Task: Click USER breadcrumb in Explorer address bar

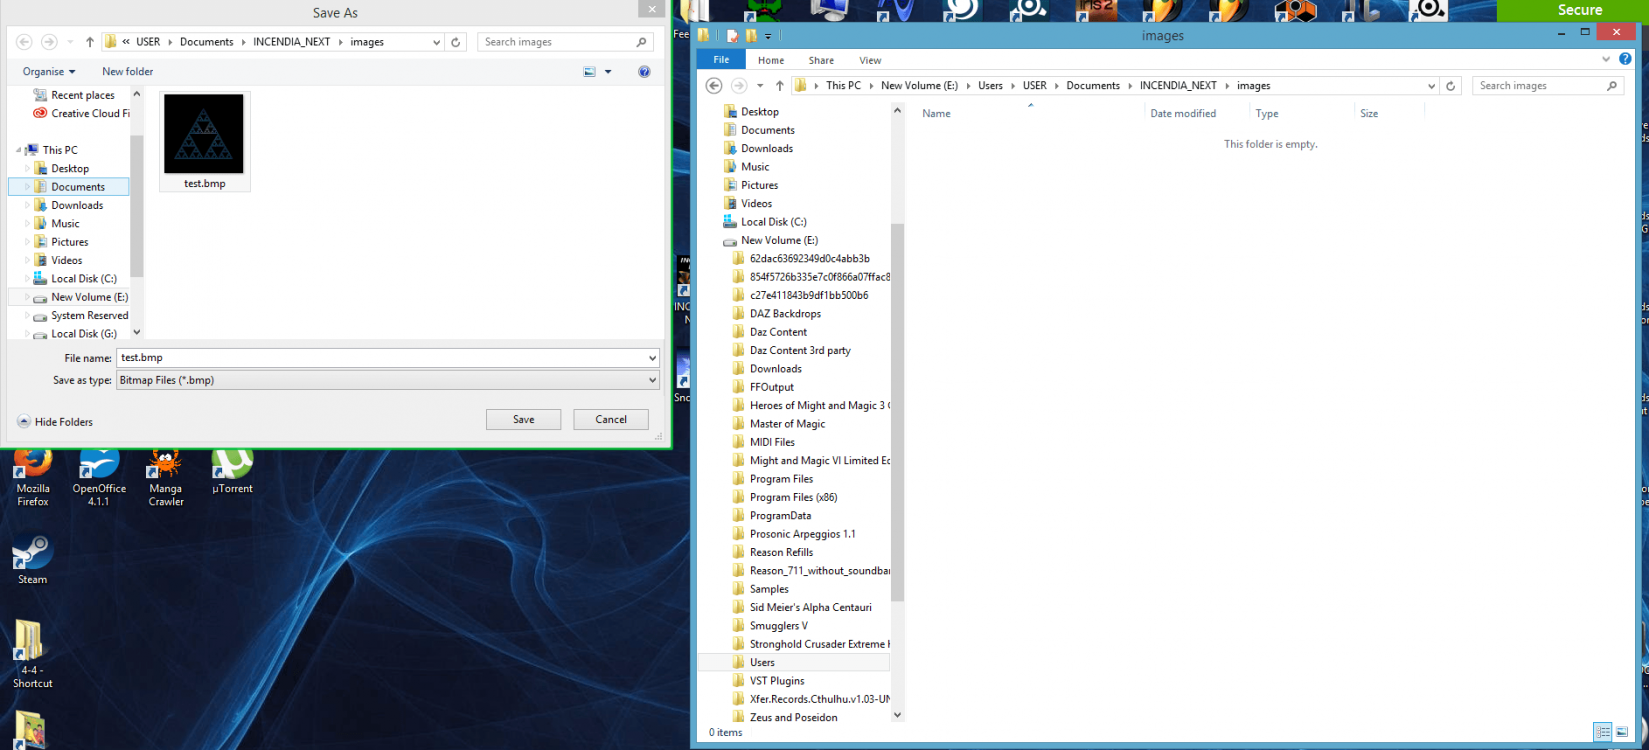Action: (1034, 86)
